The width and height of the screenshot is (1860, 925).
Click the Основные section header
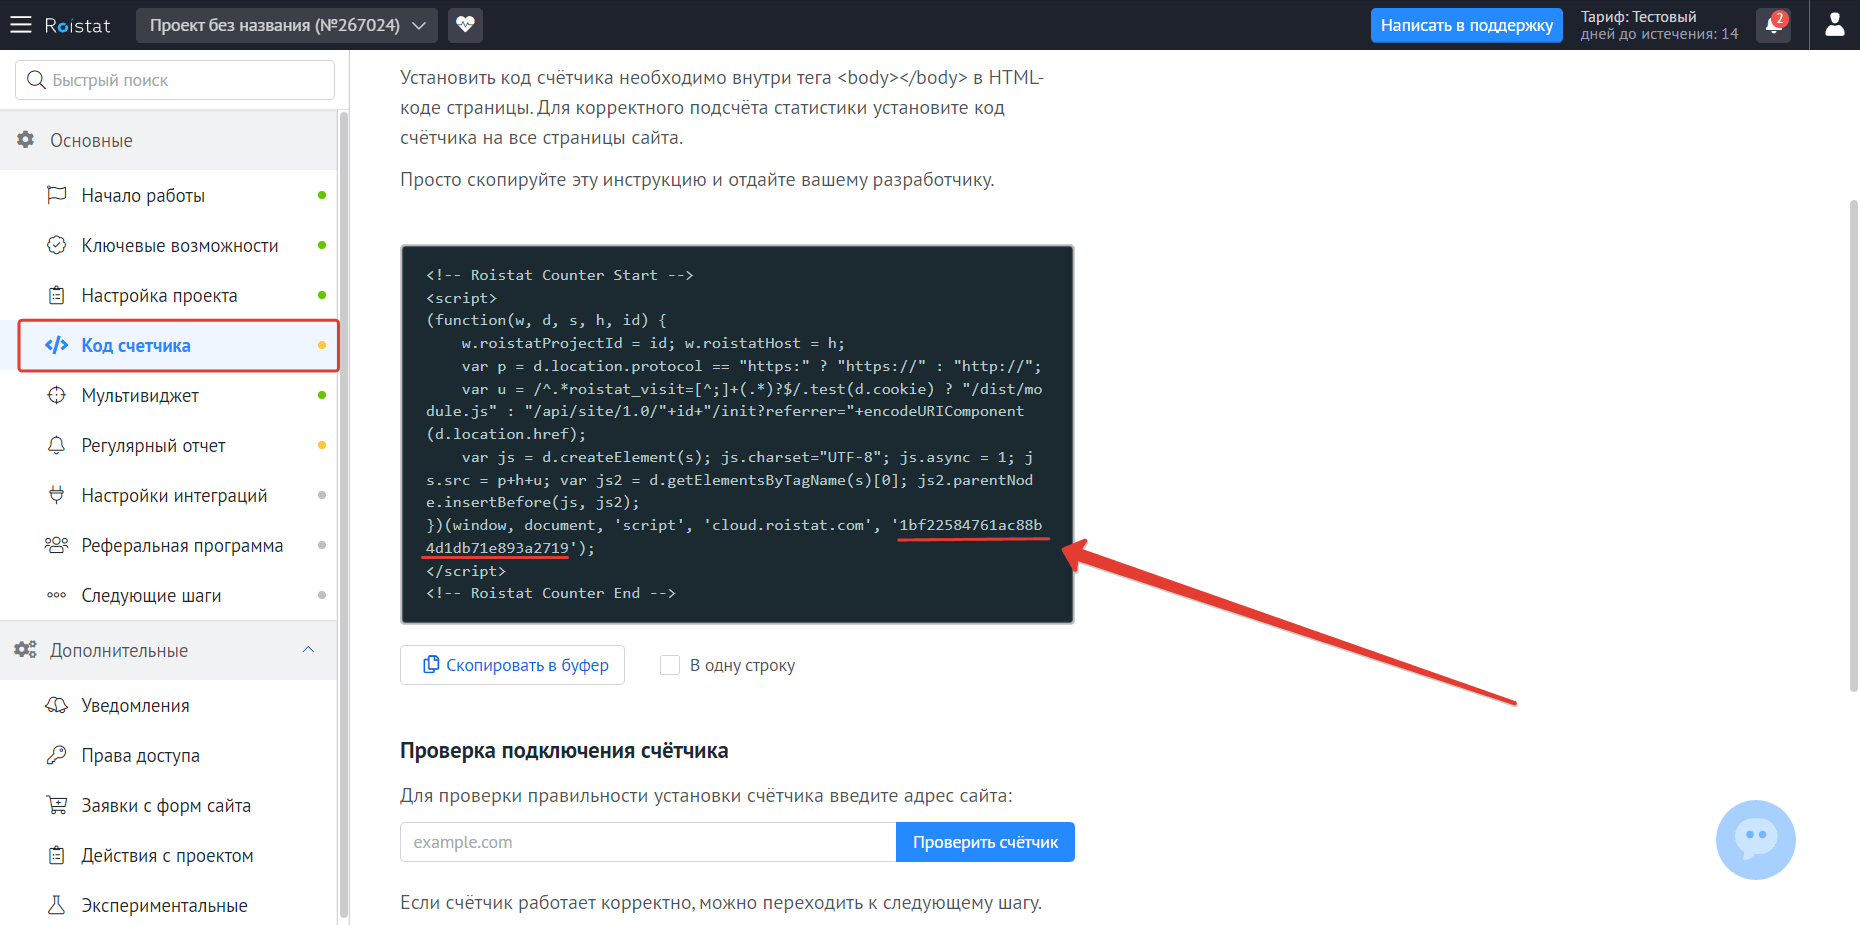[x=169, y=140]
